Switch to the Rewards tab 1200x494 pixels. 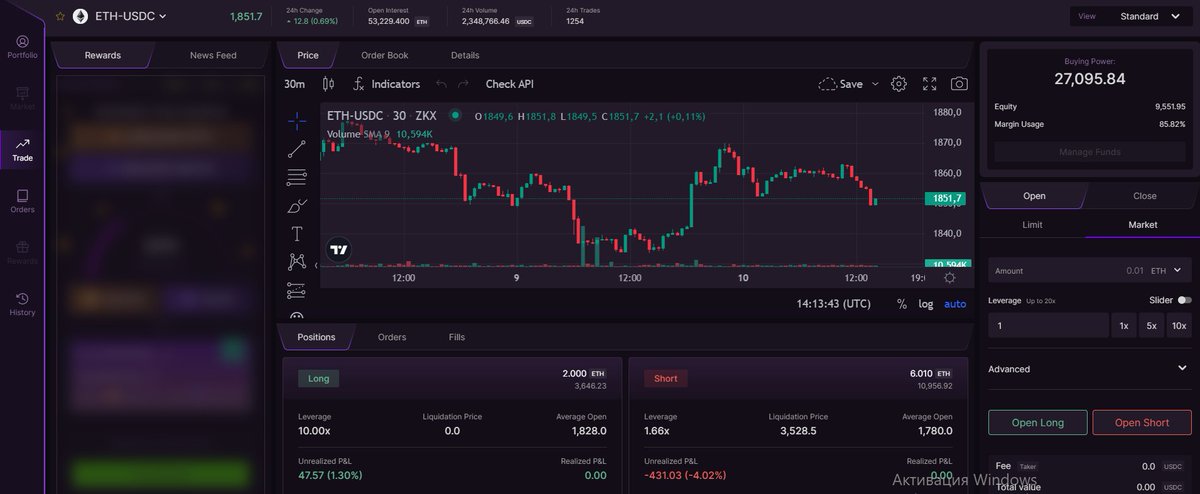[x=103, y=55]
